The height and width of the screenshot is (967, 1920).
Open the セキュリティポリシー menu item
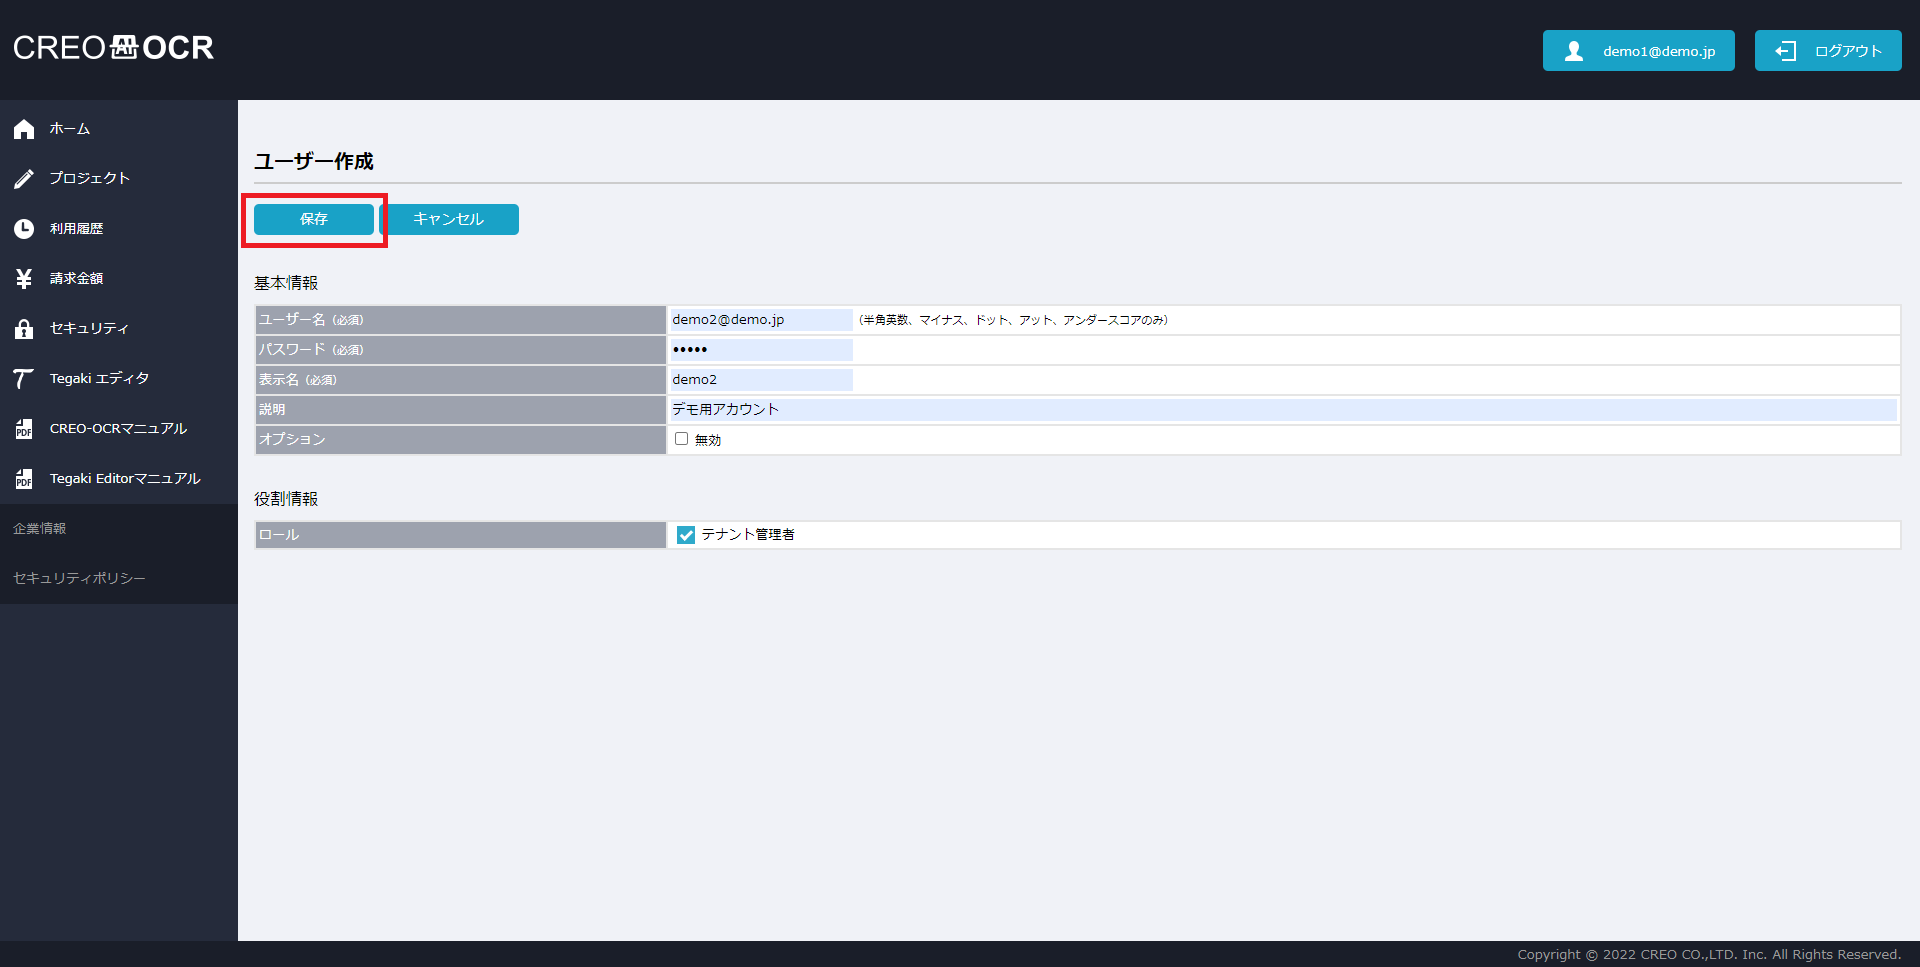[x=79, y=579]
